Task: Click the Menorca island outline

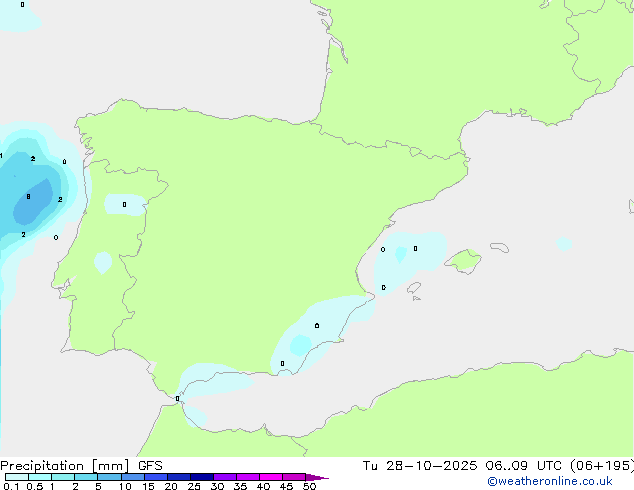Action: tap(500, 247)
